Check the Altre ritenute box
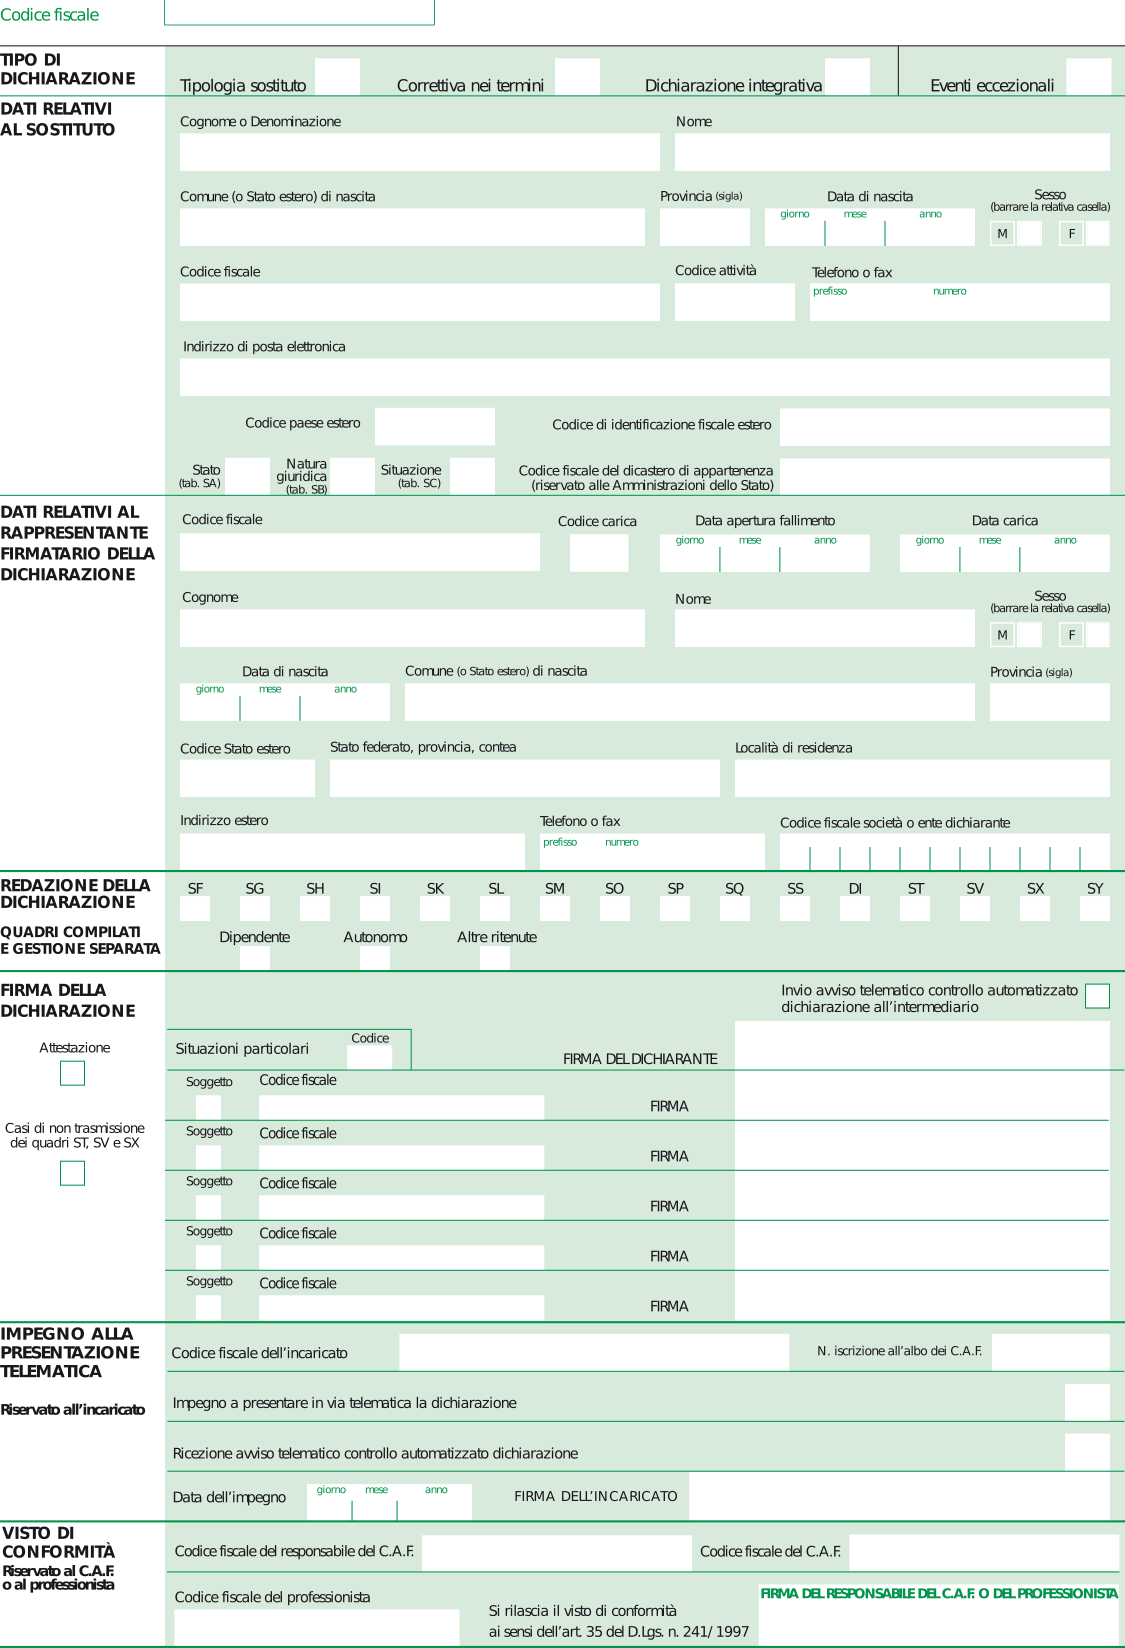This screenshot has height=1648, width=1125. point(495,958)
